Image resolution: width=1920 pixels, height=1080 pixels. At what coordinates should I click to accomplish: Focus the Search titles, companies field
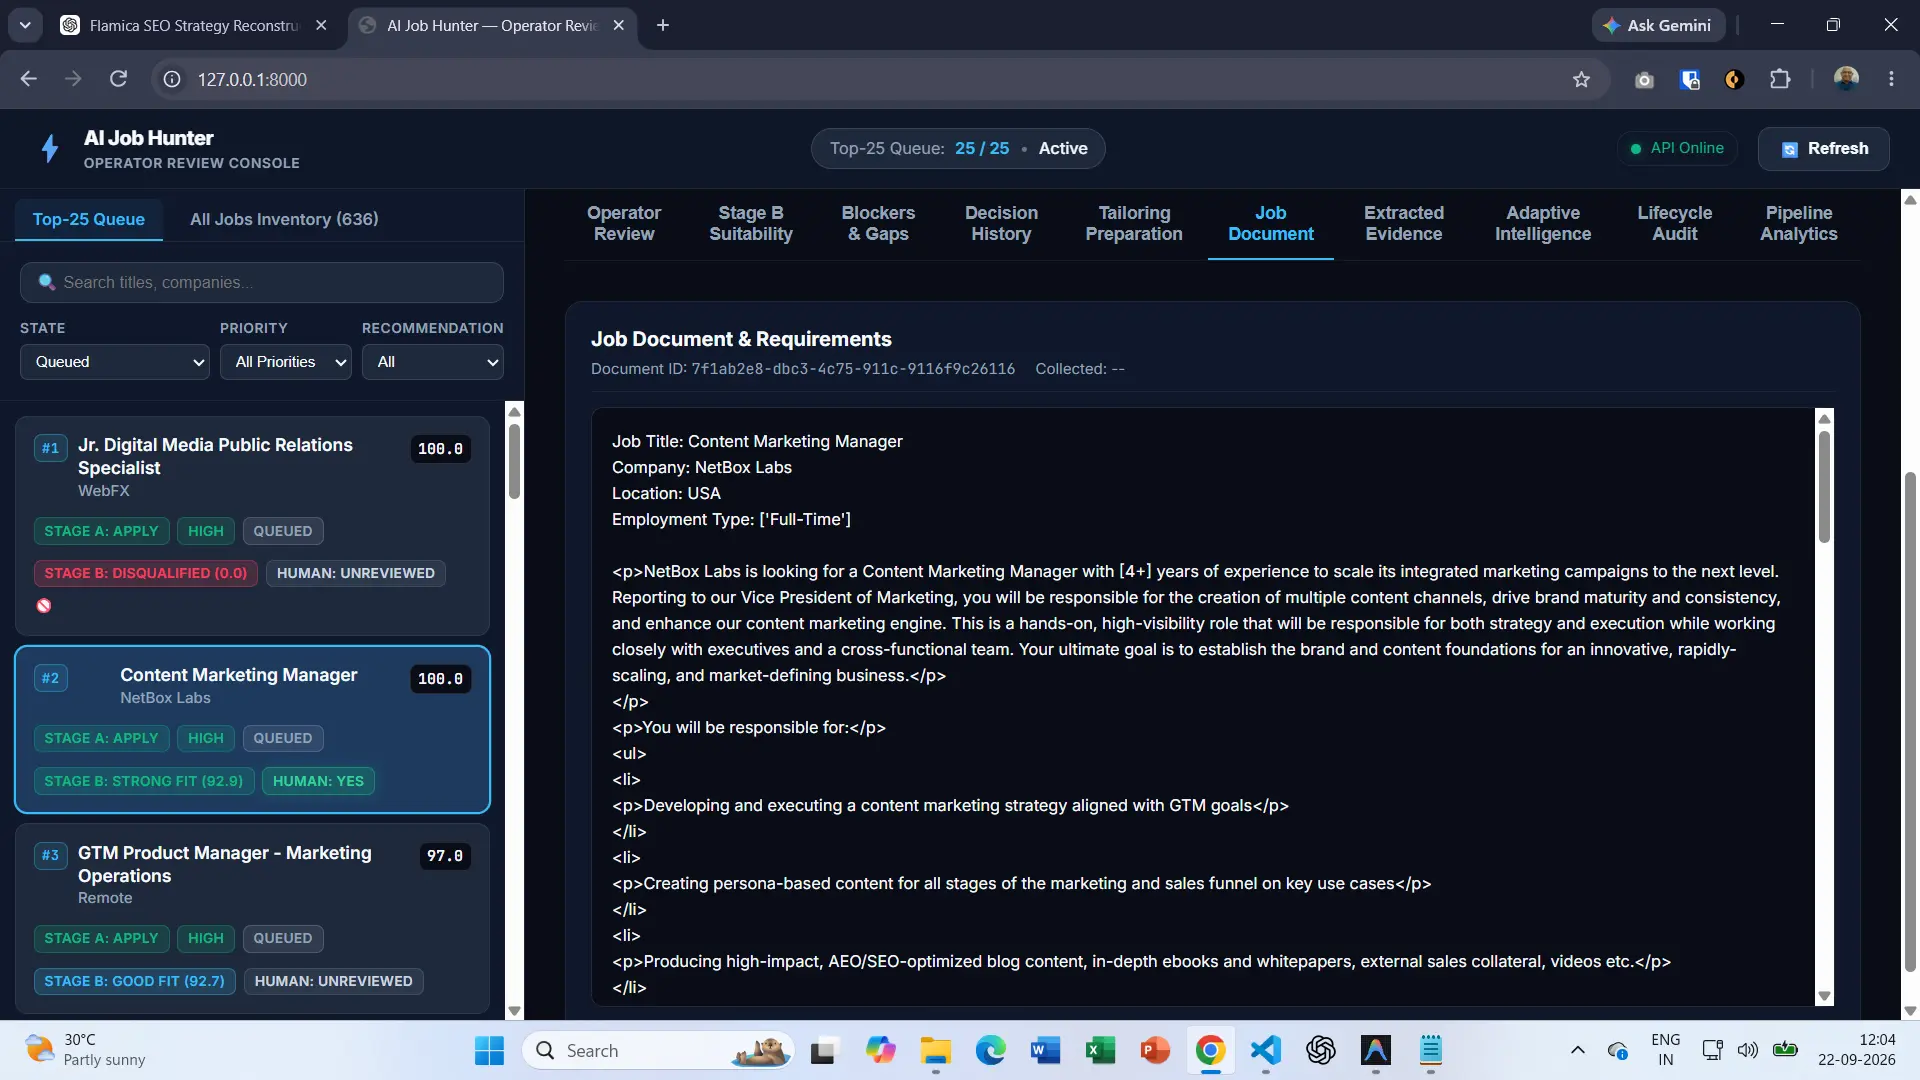point(262,283)
